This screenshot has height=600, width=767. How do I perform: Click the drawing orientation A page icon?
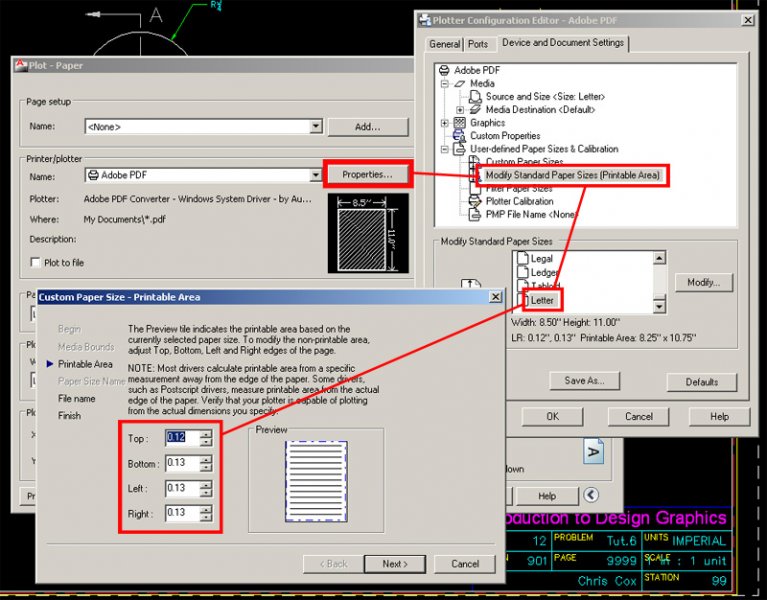click(x=593, y=451)
